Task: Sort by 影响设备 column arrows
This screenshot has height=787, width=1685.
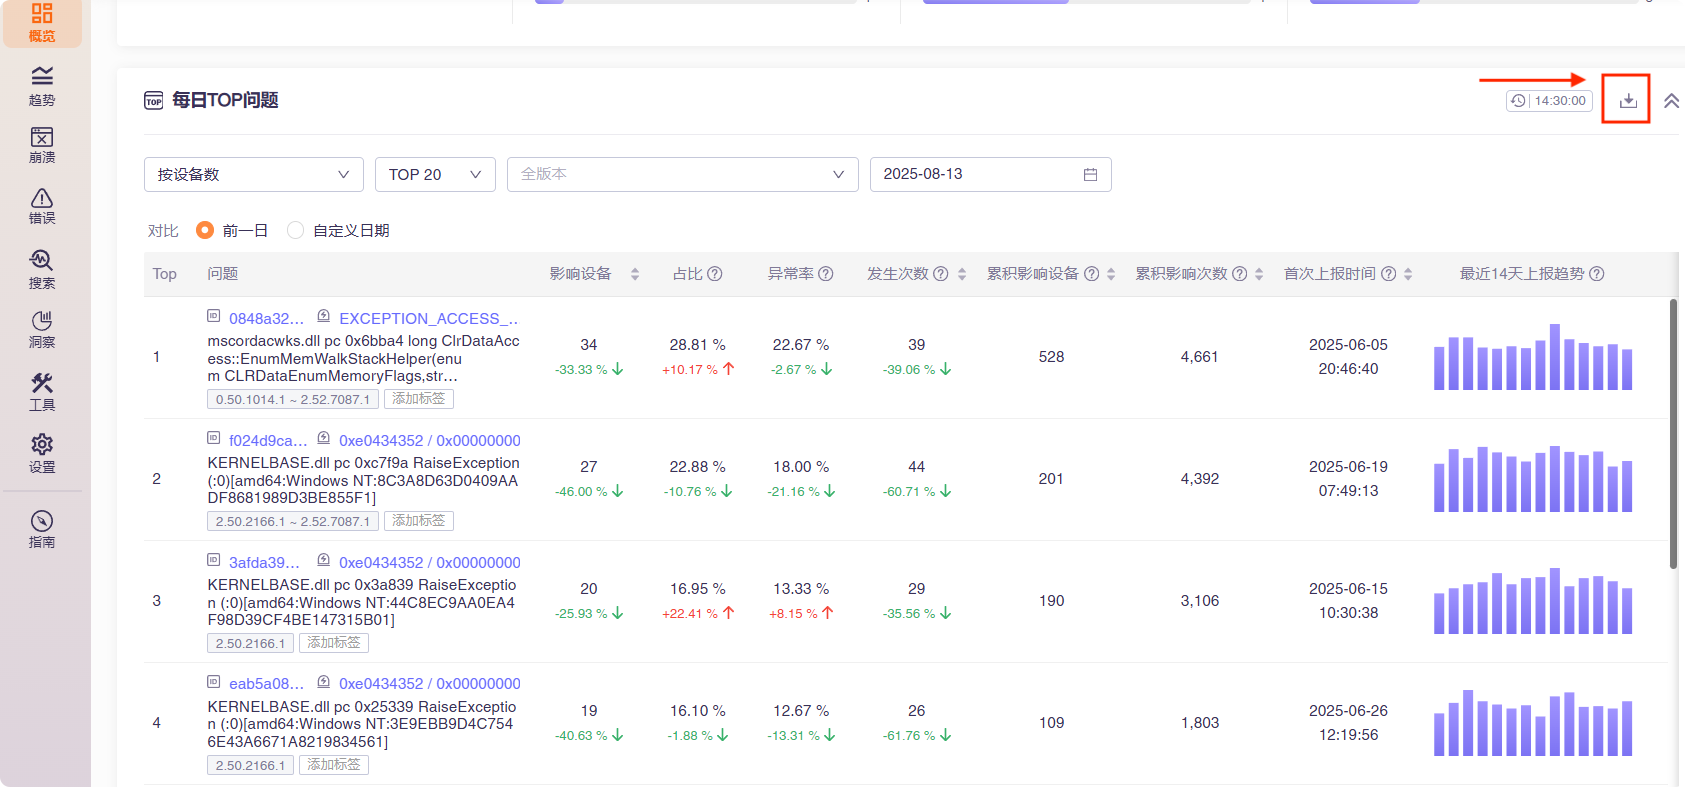Action: pos(635,274)
